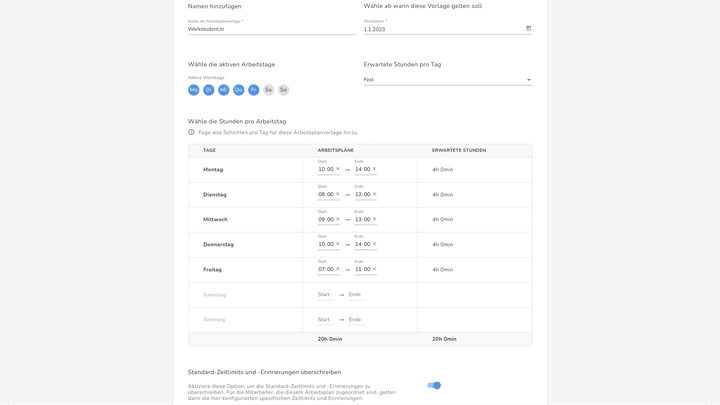The width and height of the screenshot is (720, 405).
Task: Toggle the Mo active weekday circle
Action: tap(194, 90)
